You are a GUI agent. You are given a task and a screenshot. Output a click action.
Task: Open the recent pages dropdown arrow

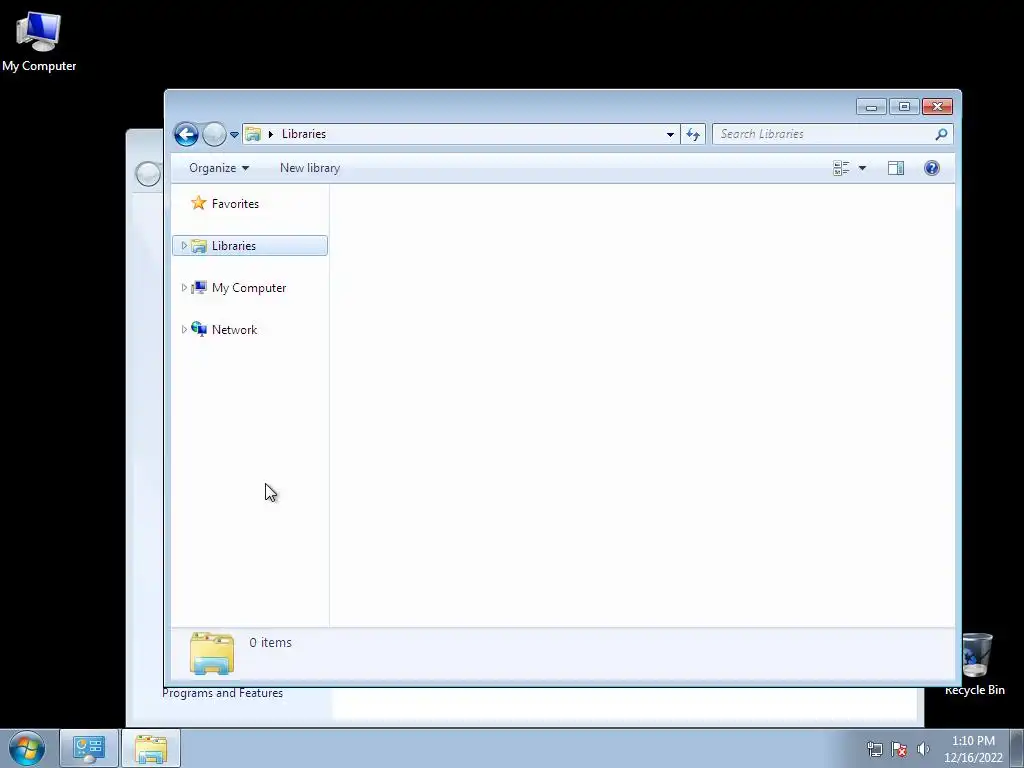coord(234,135)
